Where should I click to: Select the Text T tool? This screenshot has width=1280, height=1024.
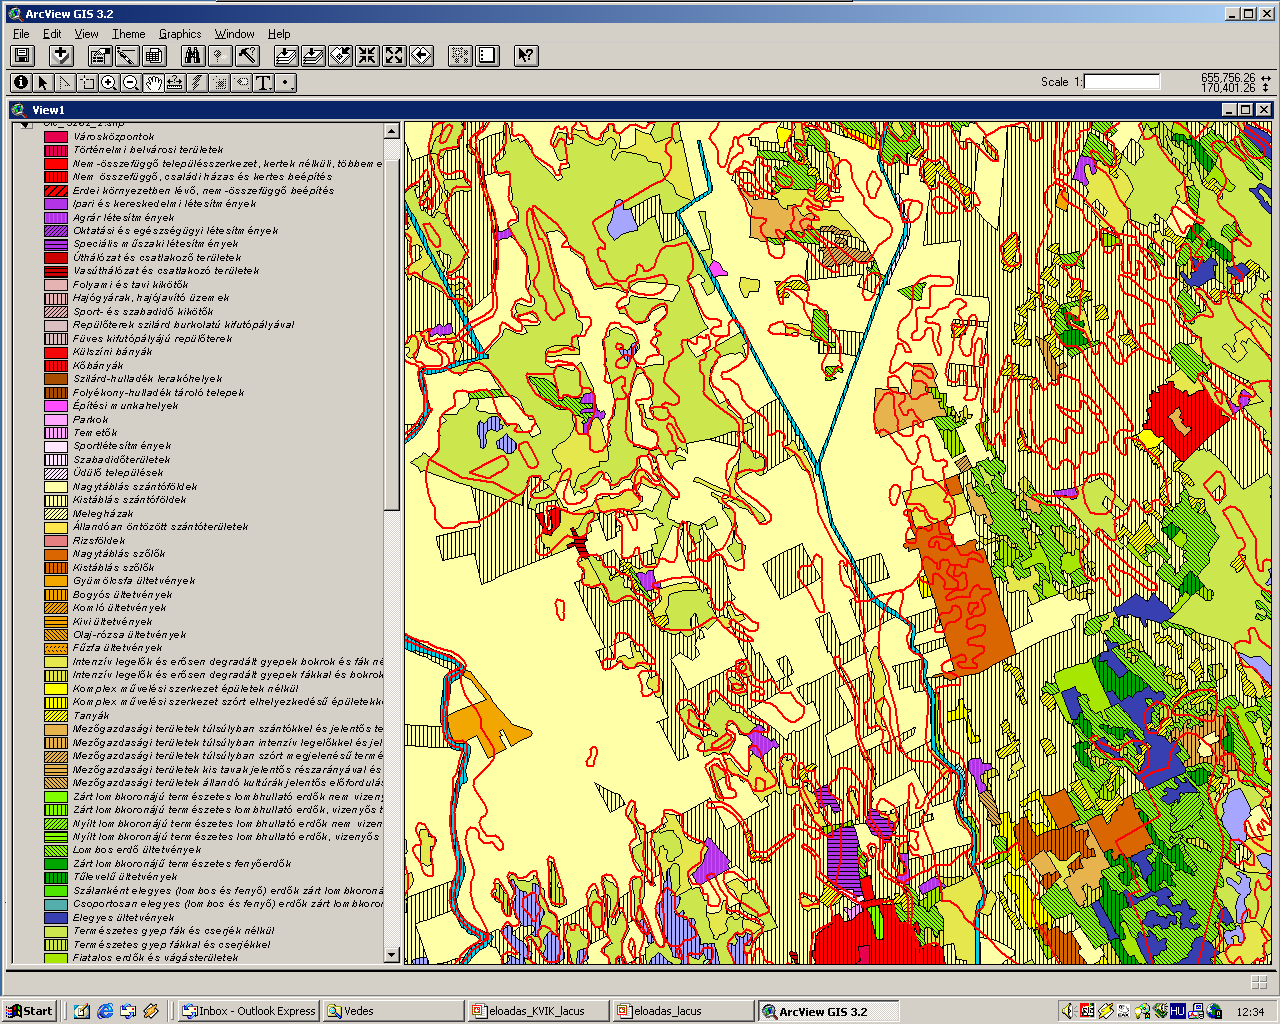click(x=263, y=83)
